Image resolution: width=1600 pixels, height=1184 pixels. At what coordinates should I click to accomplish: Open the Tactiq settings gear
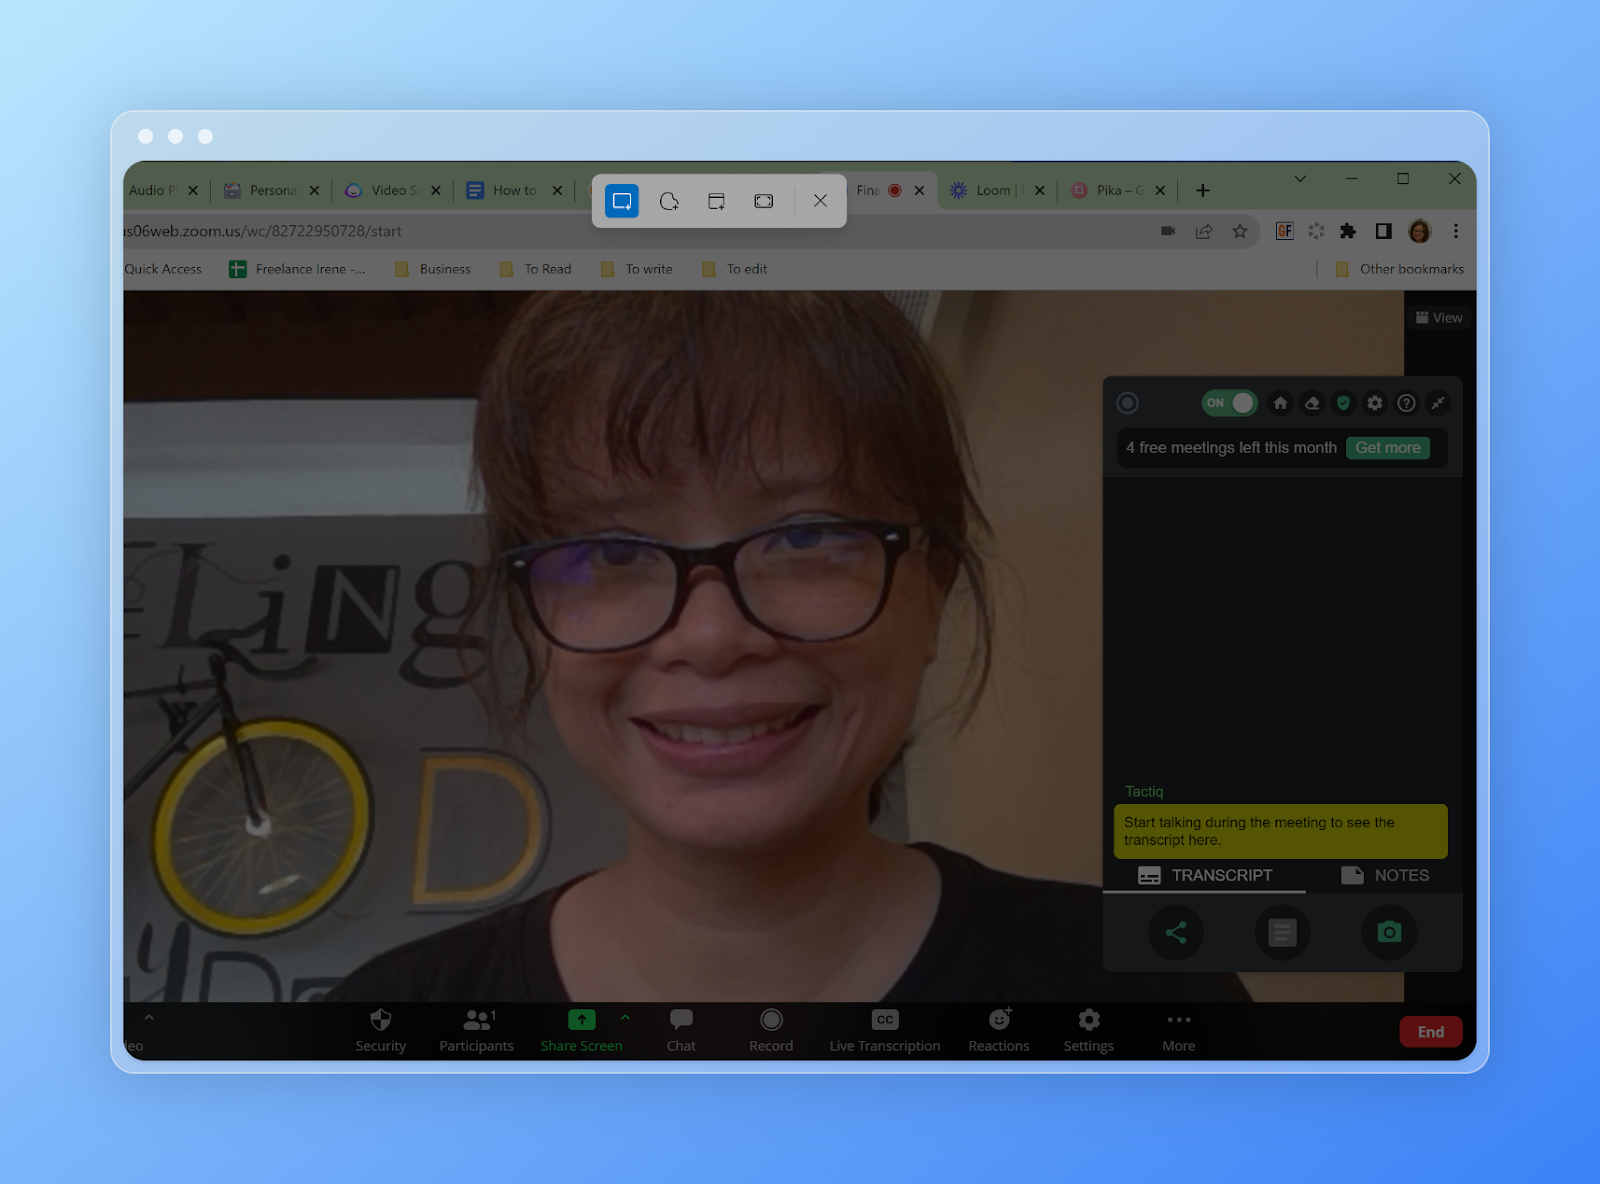[x=1375, y=404]
